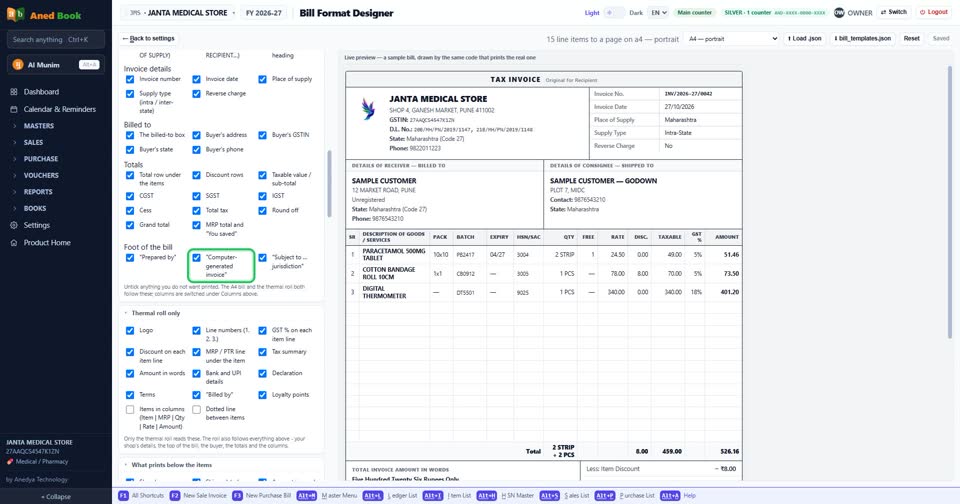Toggle the Light/Dark theme switch
The width and height of the screenshot is (960, 504).
point(614,12)
